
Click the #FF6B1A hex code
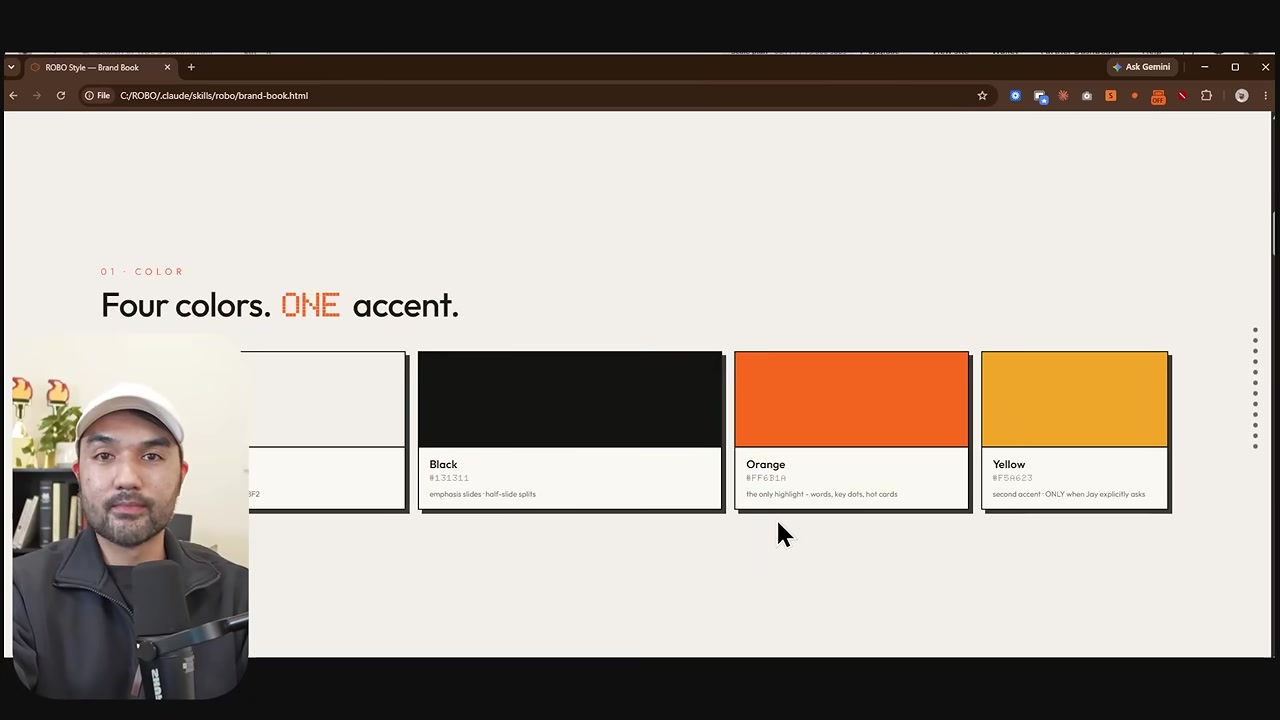[766, 478]
